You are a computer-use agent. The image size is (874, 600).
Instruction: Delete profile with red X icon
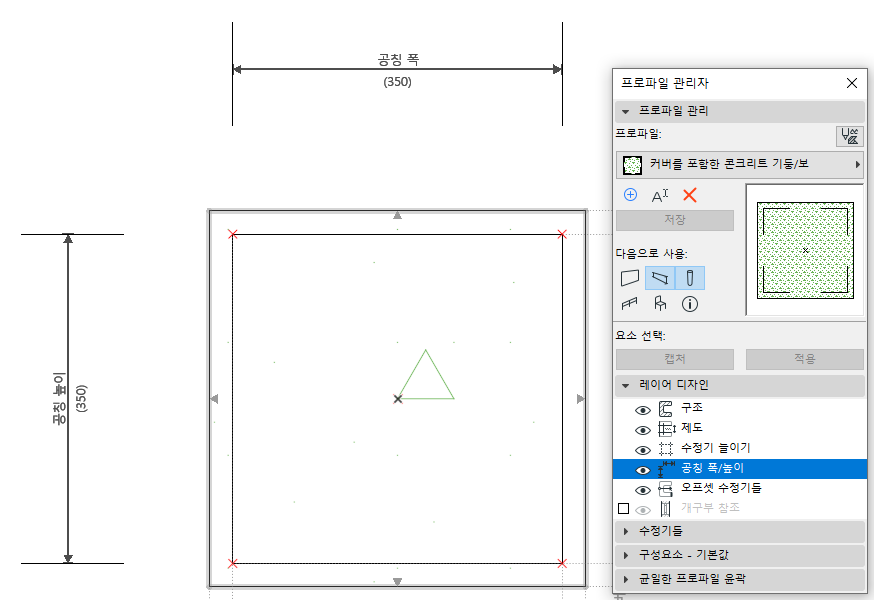tap(690, 195)
